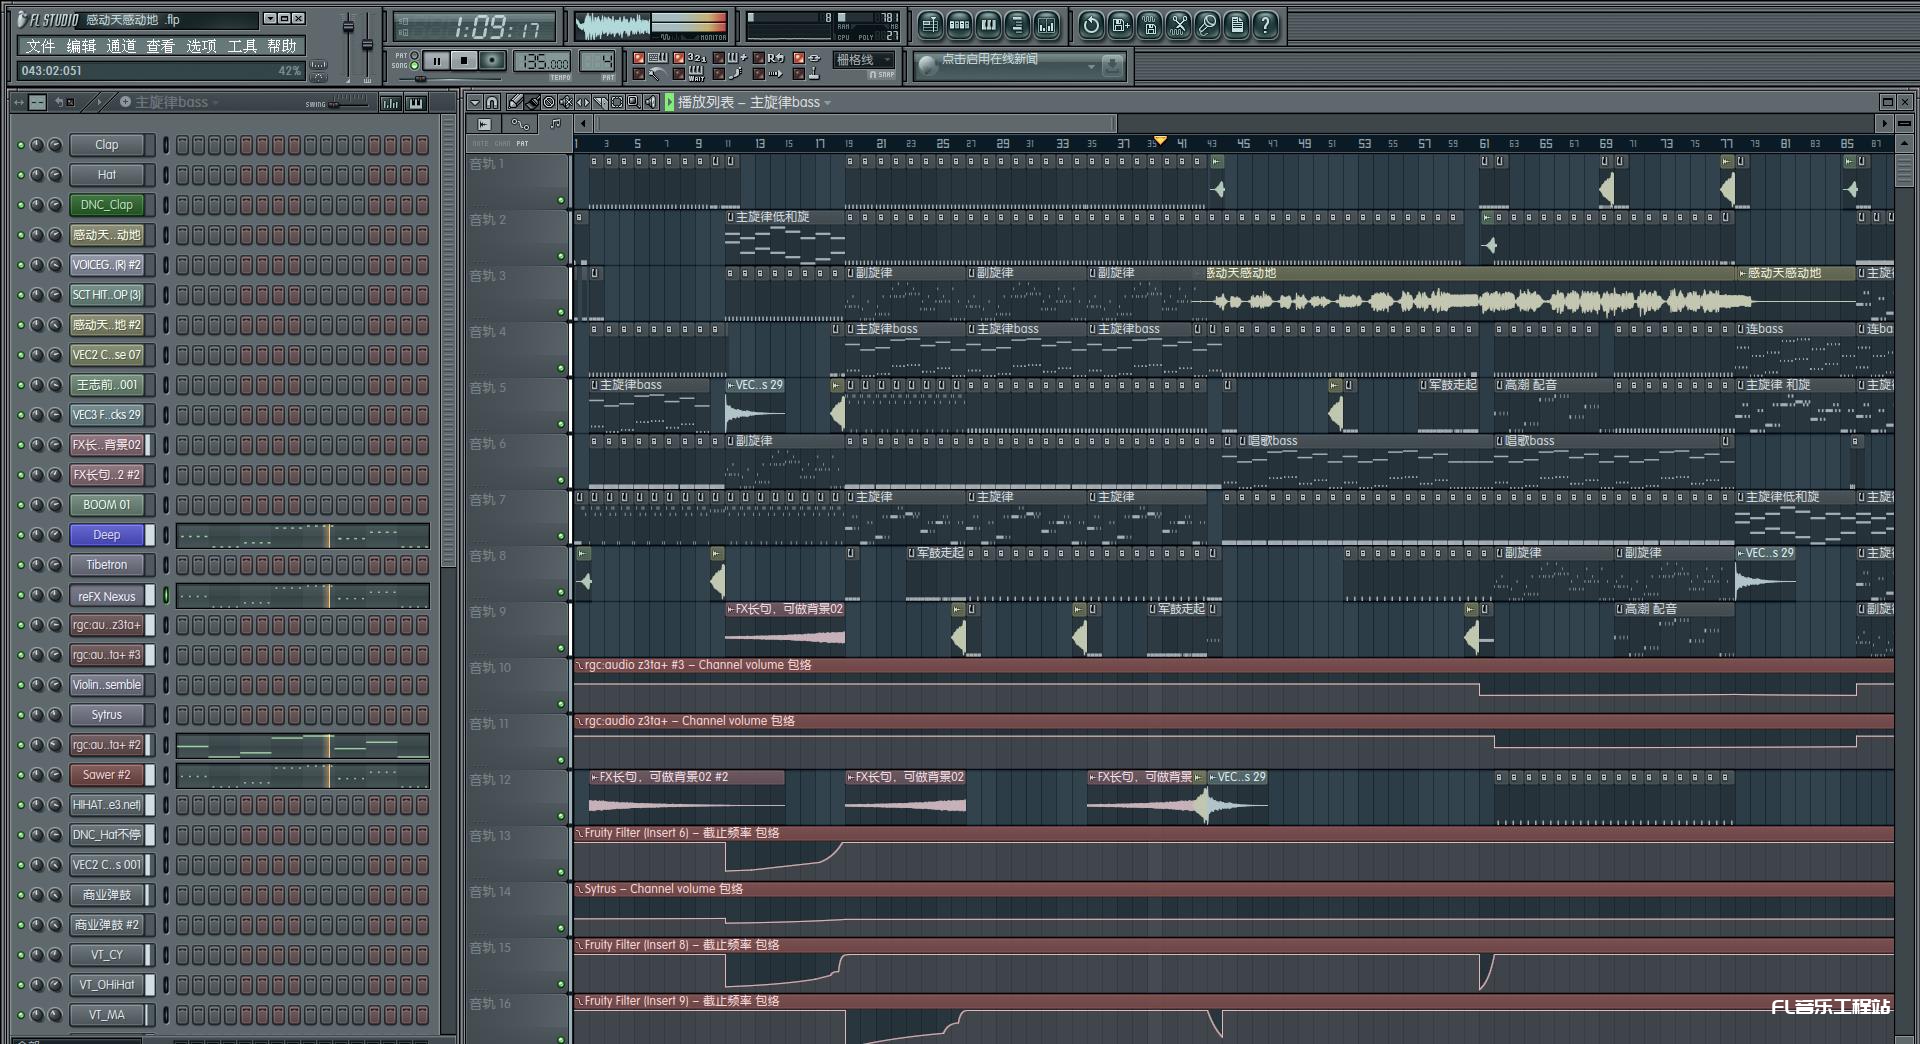Select the pencil draw tool in playlist
1920x1044 pixels.
pyautogui.click(x=514, y=102)
